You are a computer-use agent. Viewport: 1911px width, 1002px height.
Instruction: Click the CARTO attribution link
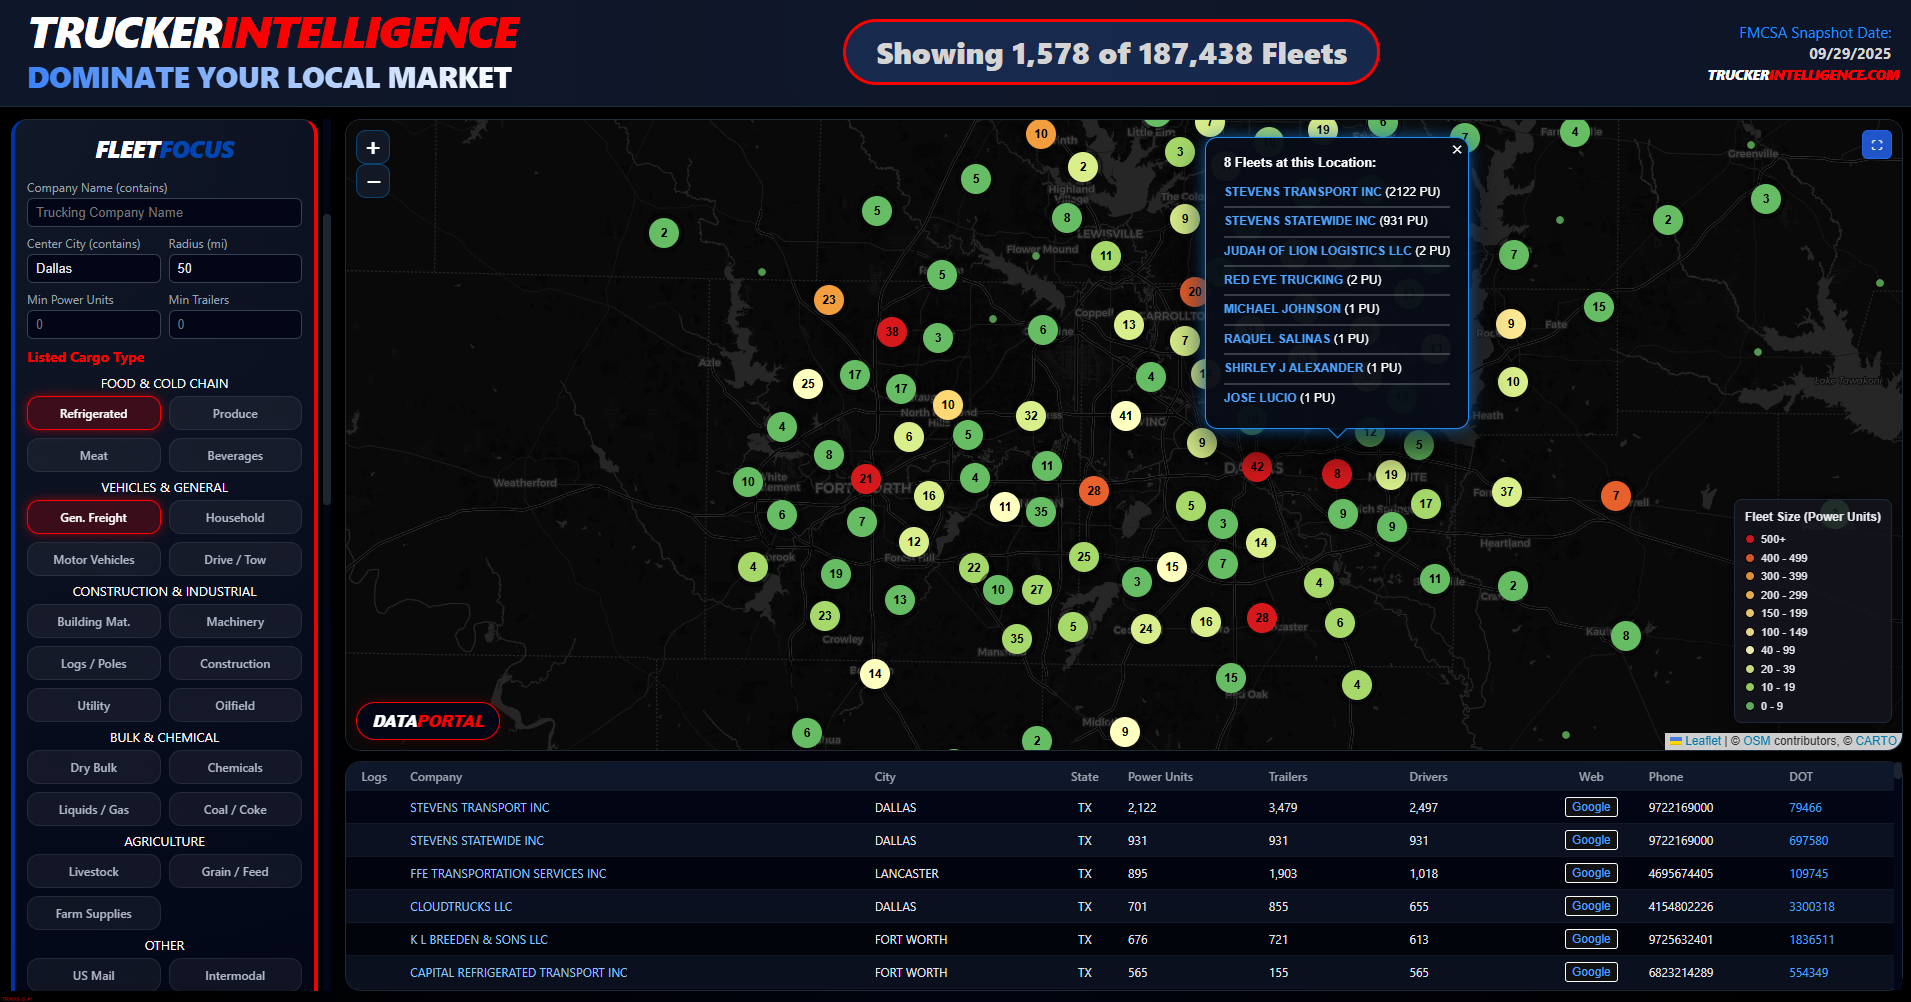pyautogui.click(x=1875, y=741)
